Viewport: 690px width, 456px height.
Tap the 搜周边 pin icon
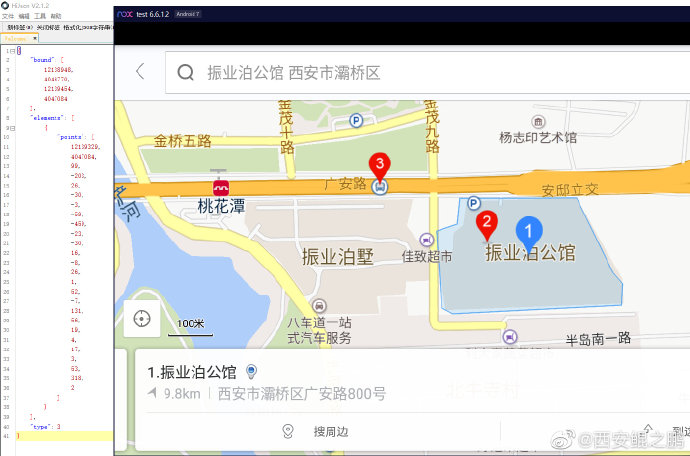pos(288,431)
